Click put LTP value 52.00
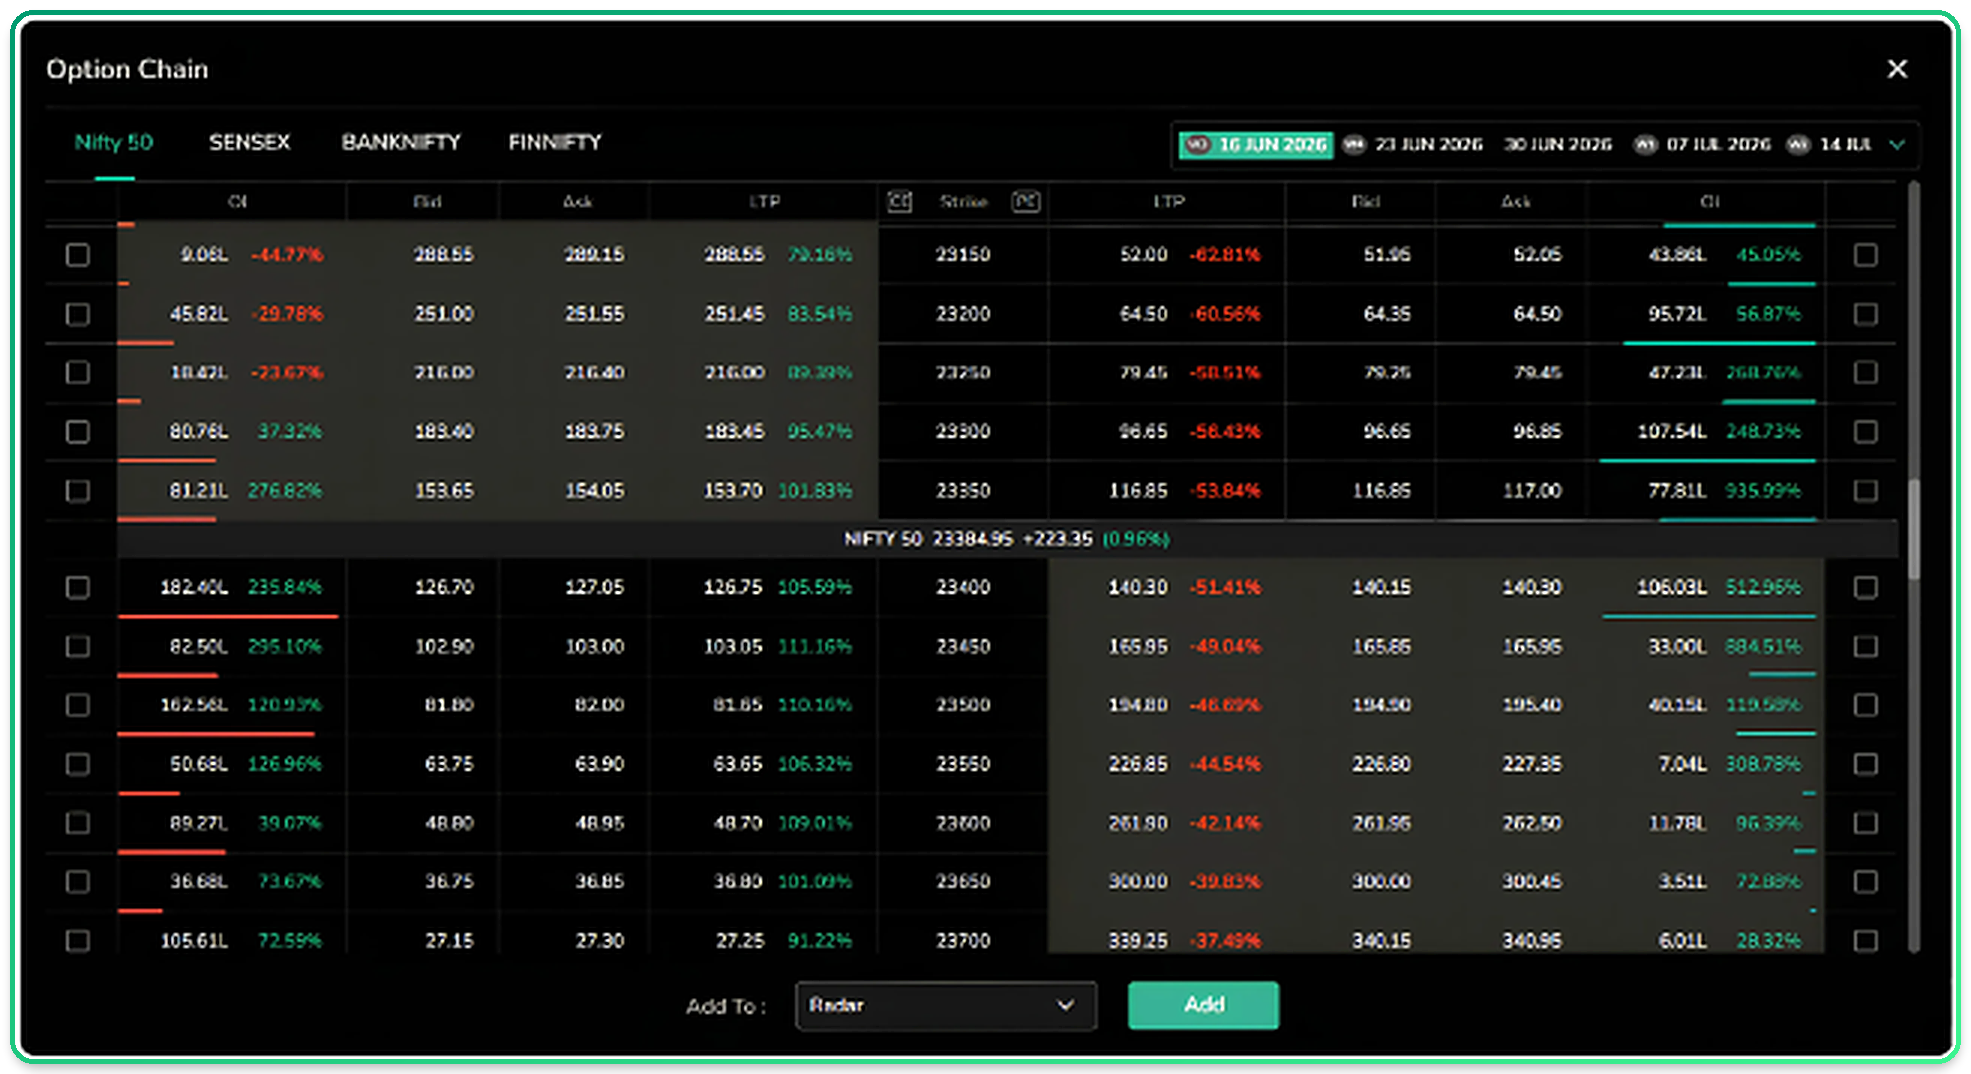The image size is (1971, 1074). click(x=1143, y=255)
